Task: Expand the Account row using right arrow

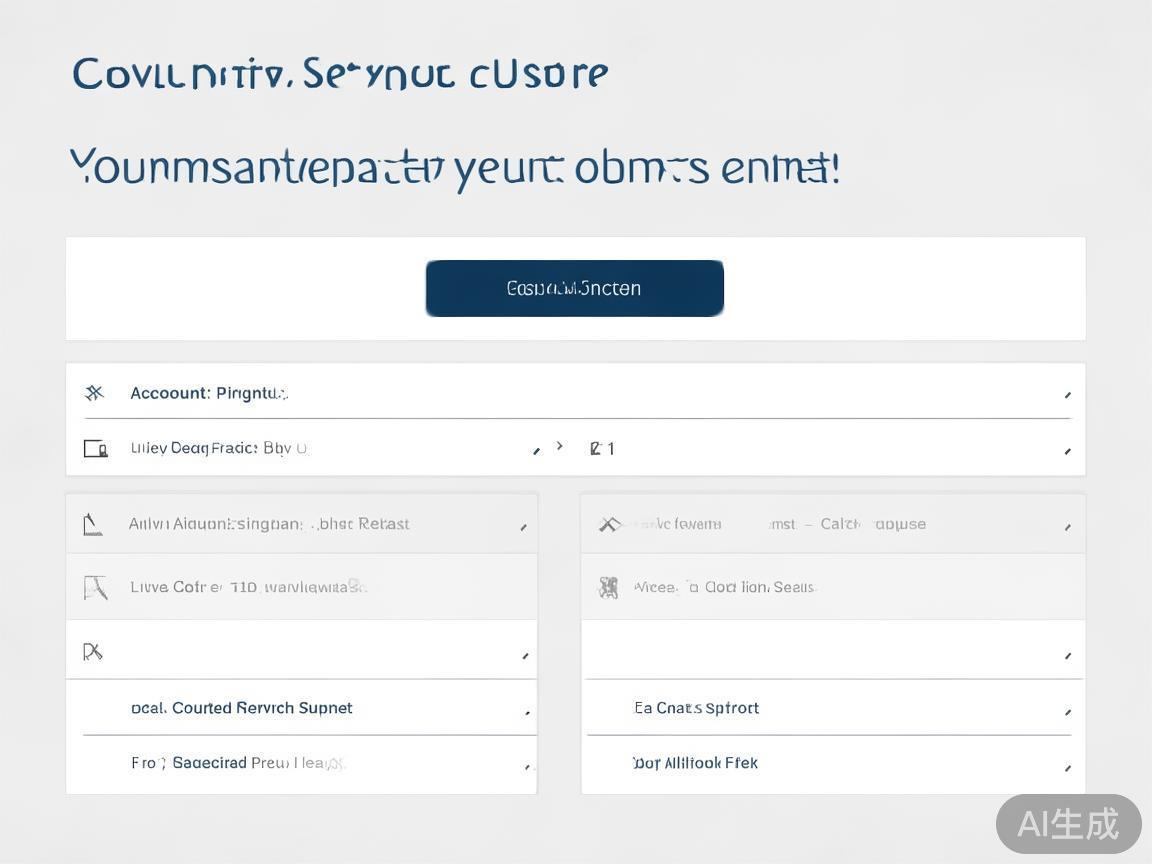Action: 1067,395
